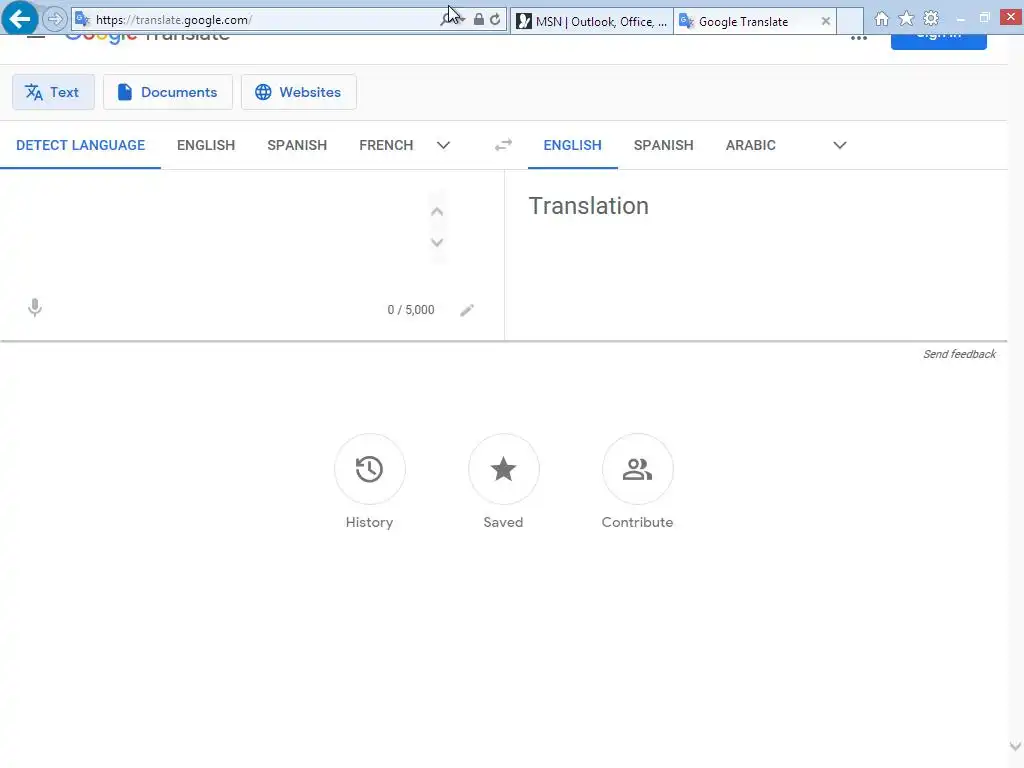The image size is (1024, 768).
Task: Click the security lock icon in address bar
Action: coord(479,20)
